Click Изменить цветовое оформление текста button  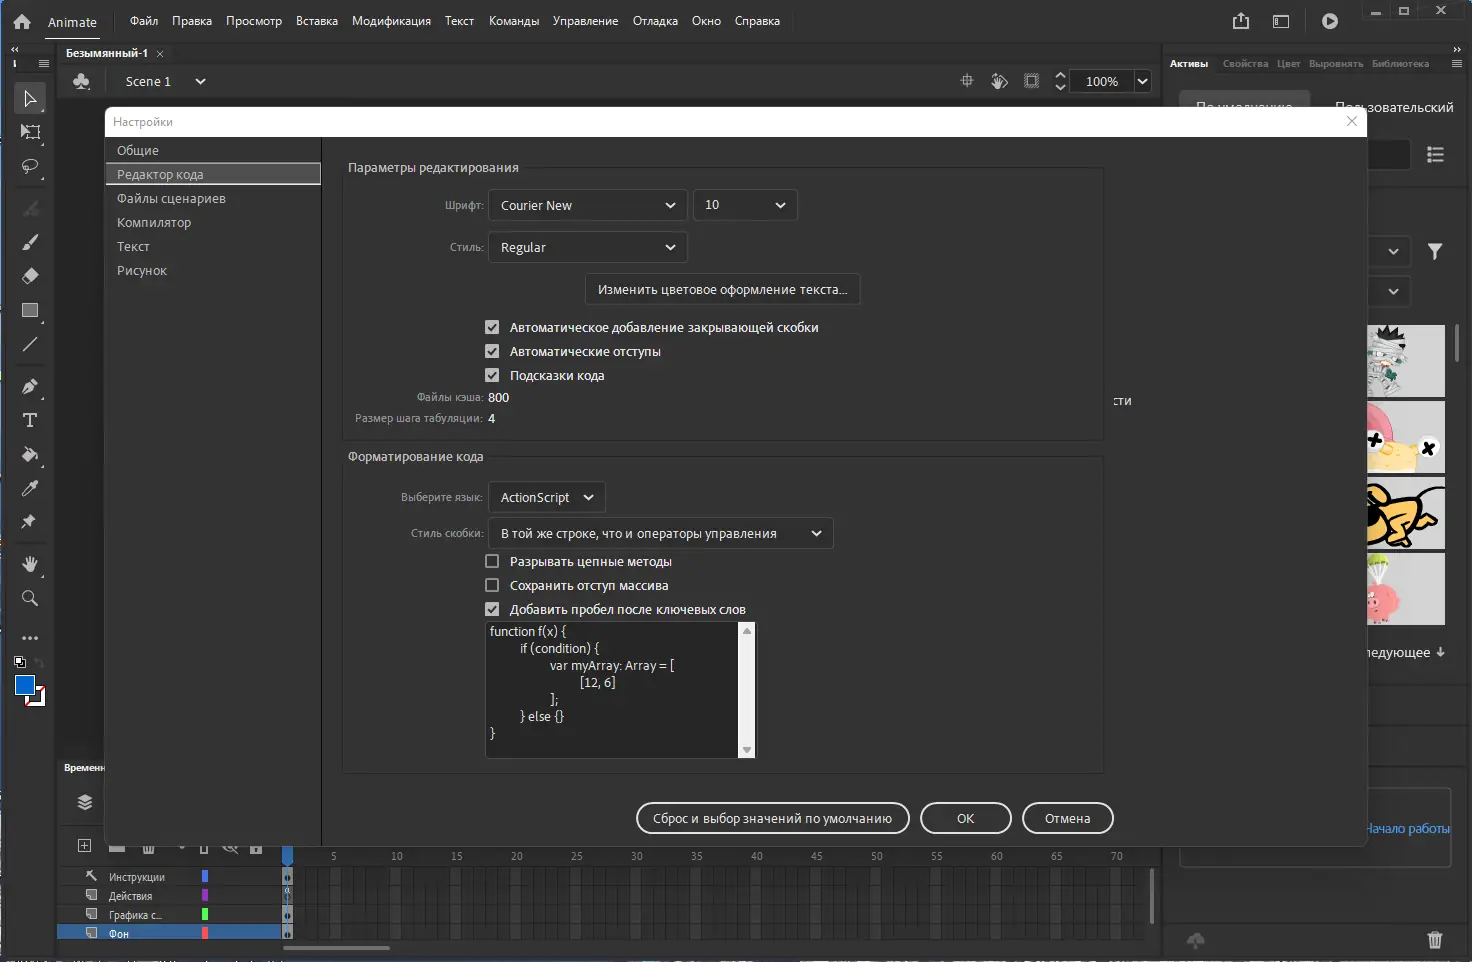coord(722,289)
